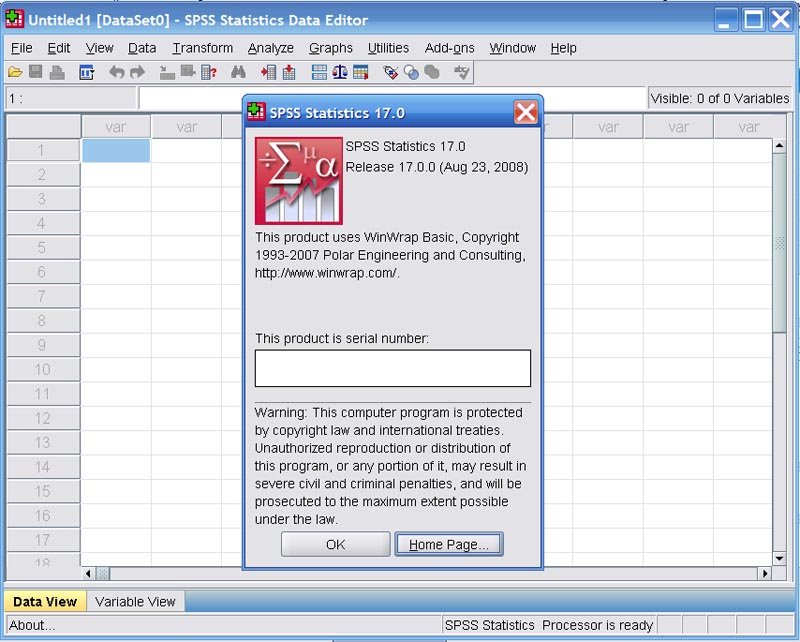
Task: Click the Home Page button
Action: (448, 544)
